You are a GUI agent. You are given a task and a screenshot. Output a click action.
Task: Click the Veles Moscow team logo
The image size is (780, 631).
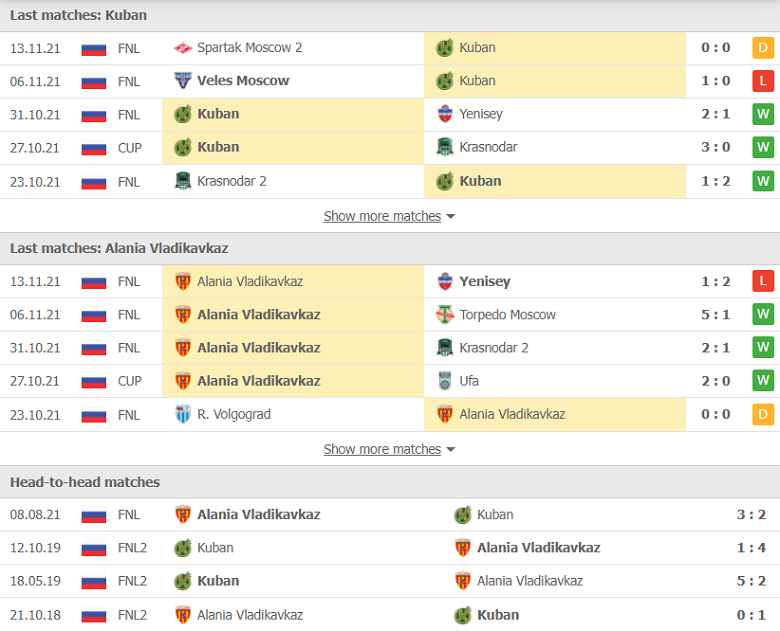pyautogui.click(x=183, y=81)
